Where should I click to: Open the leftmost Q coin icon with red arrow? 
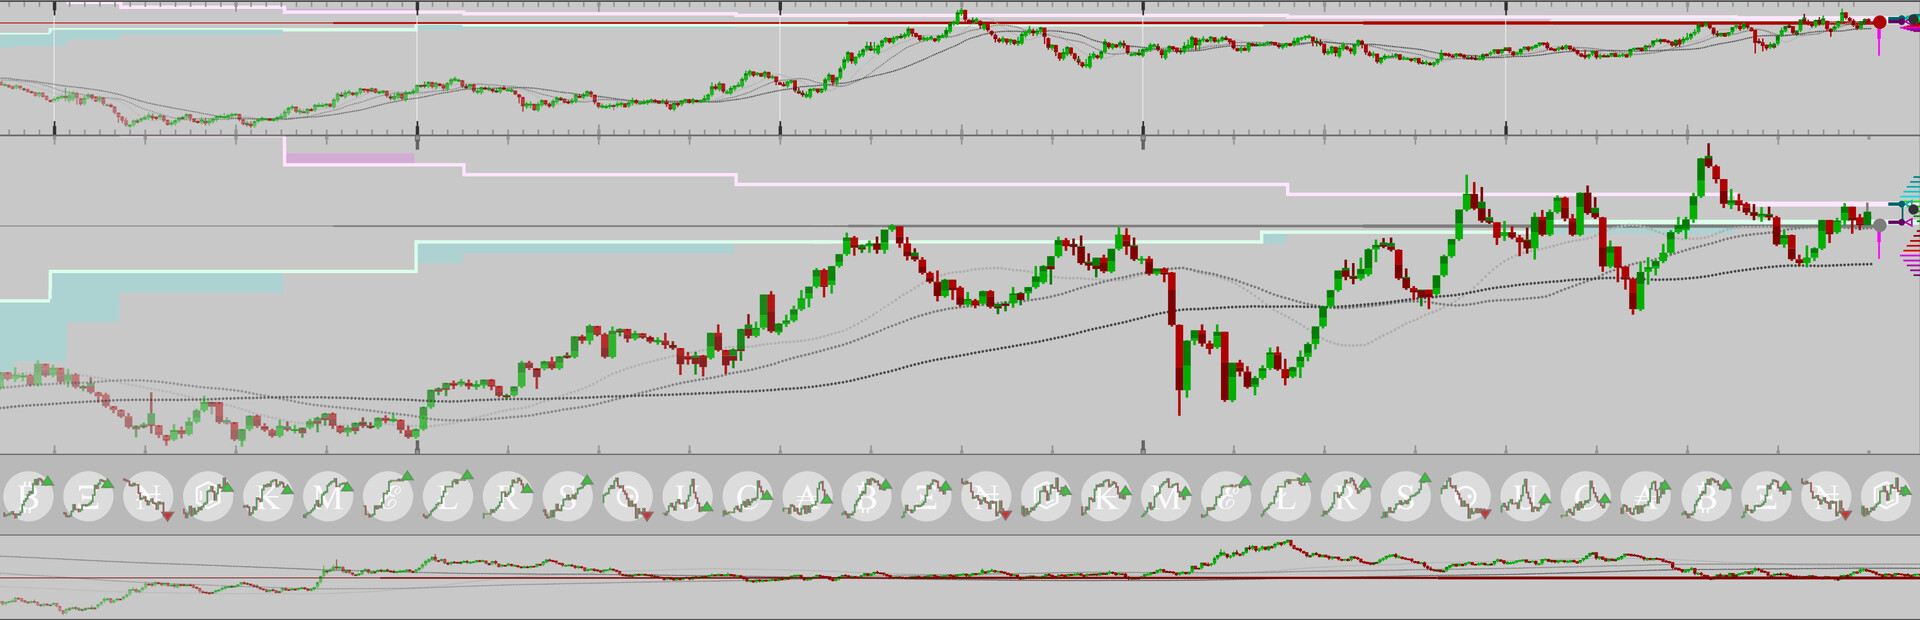coord(628,496)
